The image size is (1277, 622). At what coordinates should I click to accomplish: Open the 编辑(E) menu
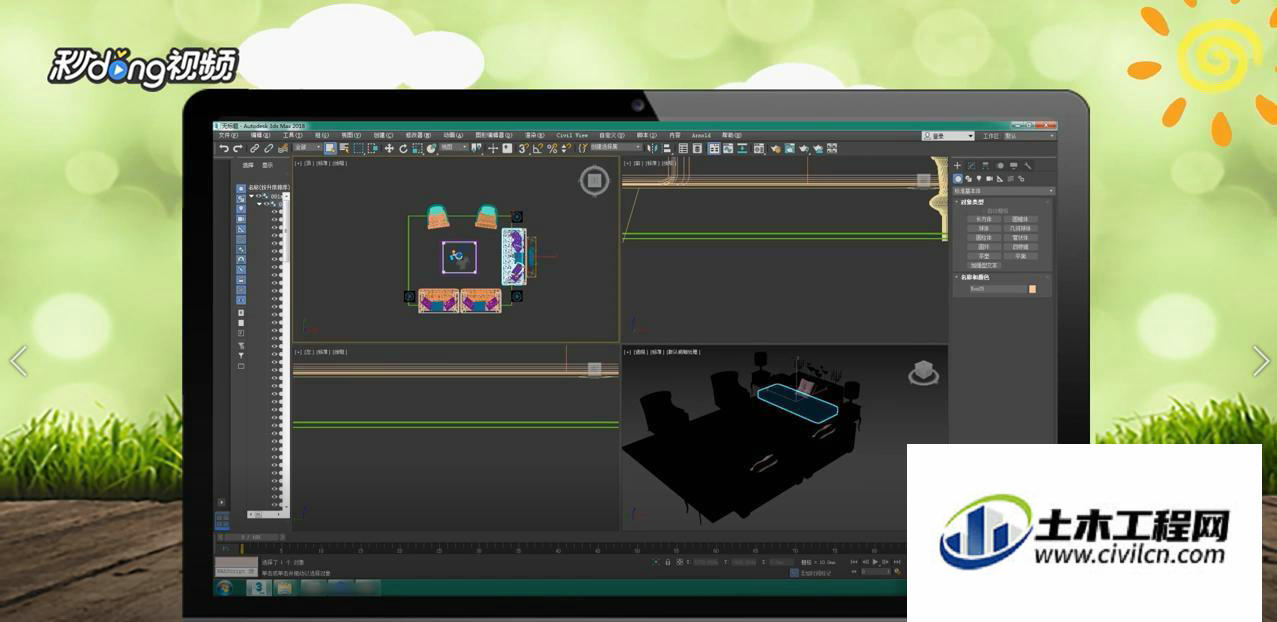point(260,135)
